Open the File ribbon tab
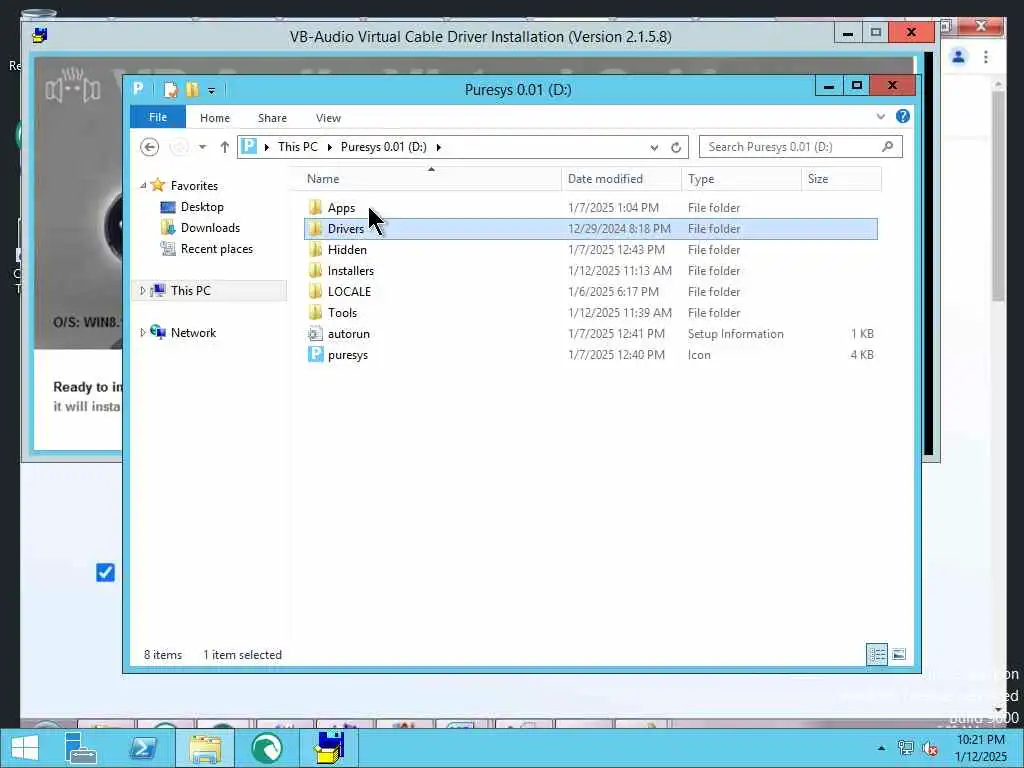 coord(158,117)
